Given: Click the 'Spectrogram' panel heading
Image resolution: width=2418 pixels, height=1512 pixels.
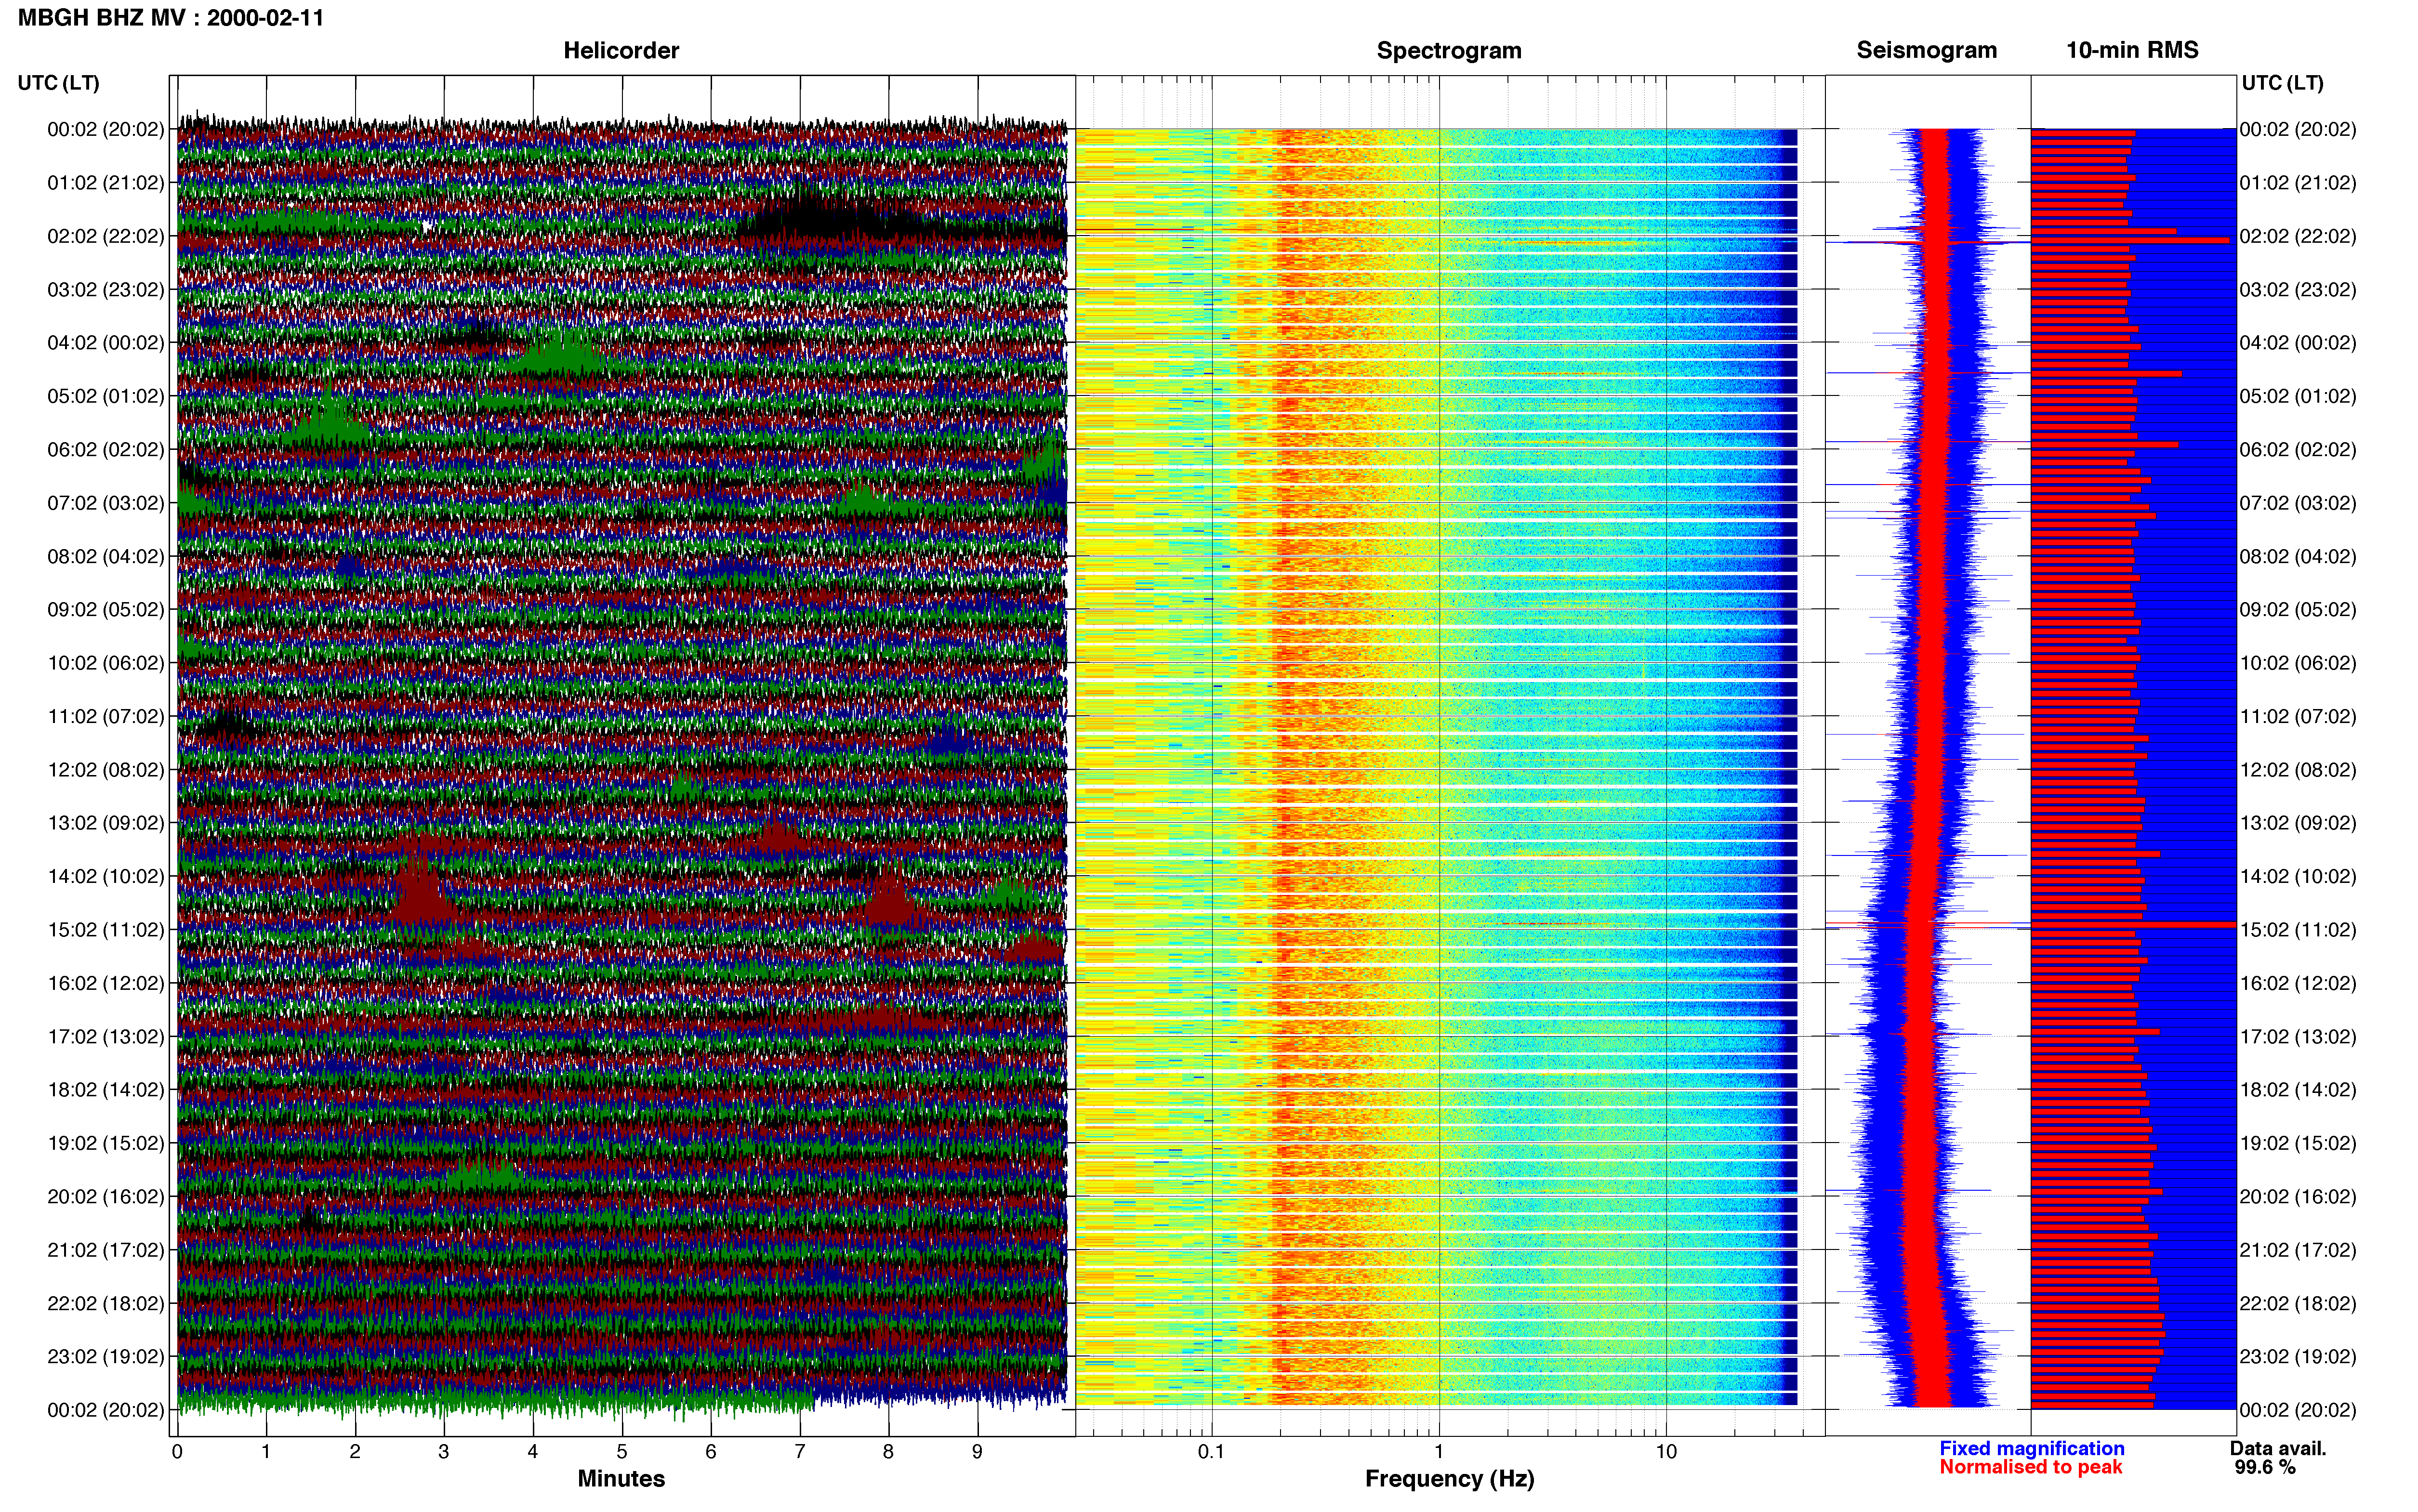Looking at the screenshot, I should point(1449,51).
